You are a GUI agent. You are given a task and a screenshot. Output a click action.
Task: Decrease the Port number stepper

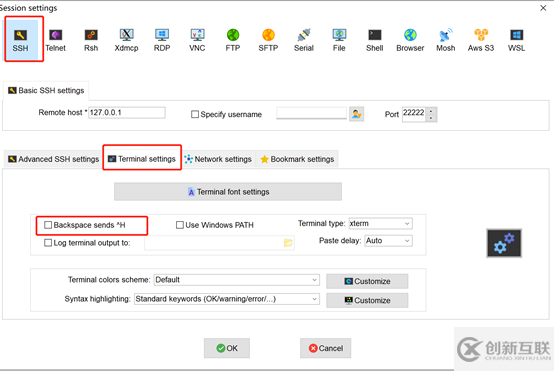431,118
